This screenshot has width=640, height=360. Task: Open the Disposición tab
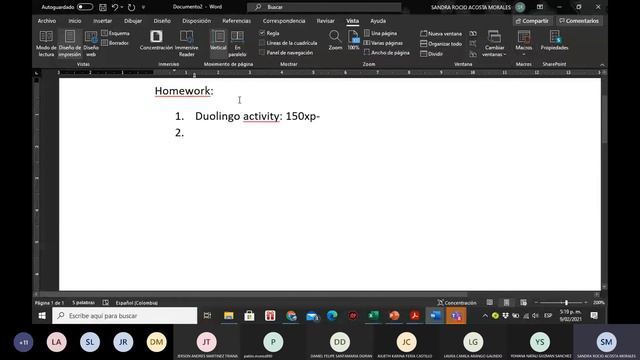pos(197,21)
